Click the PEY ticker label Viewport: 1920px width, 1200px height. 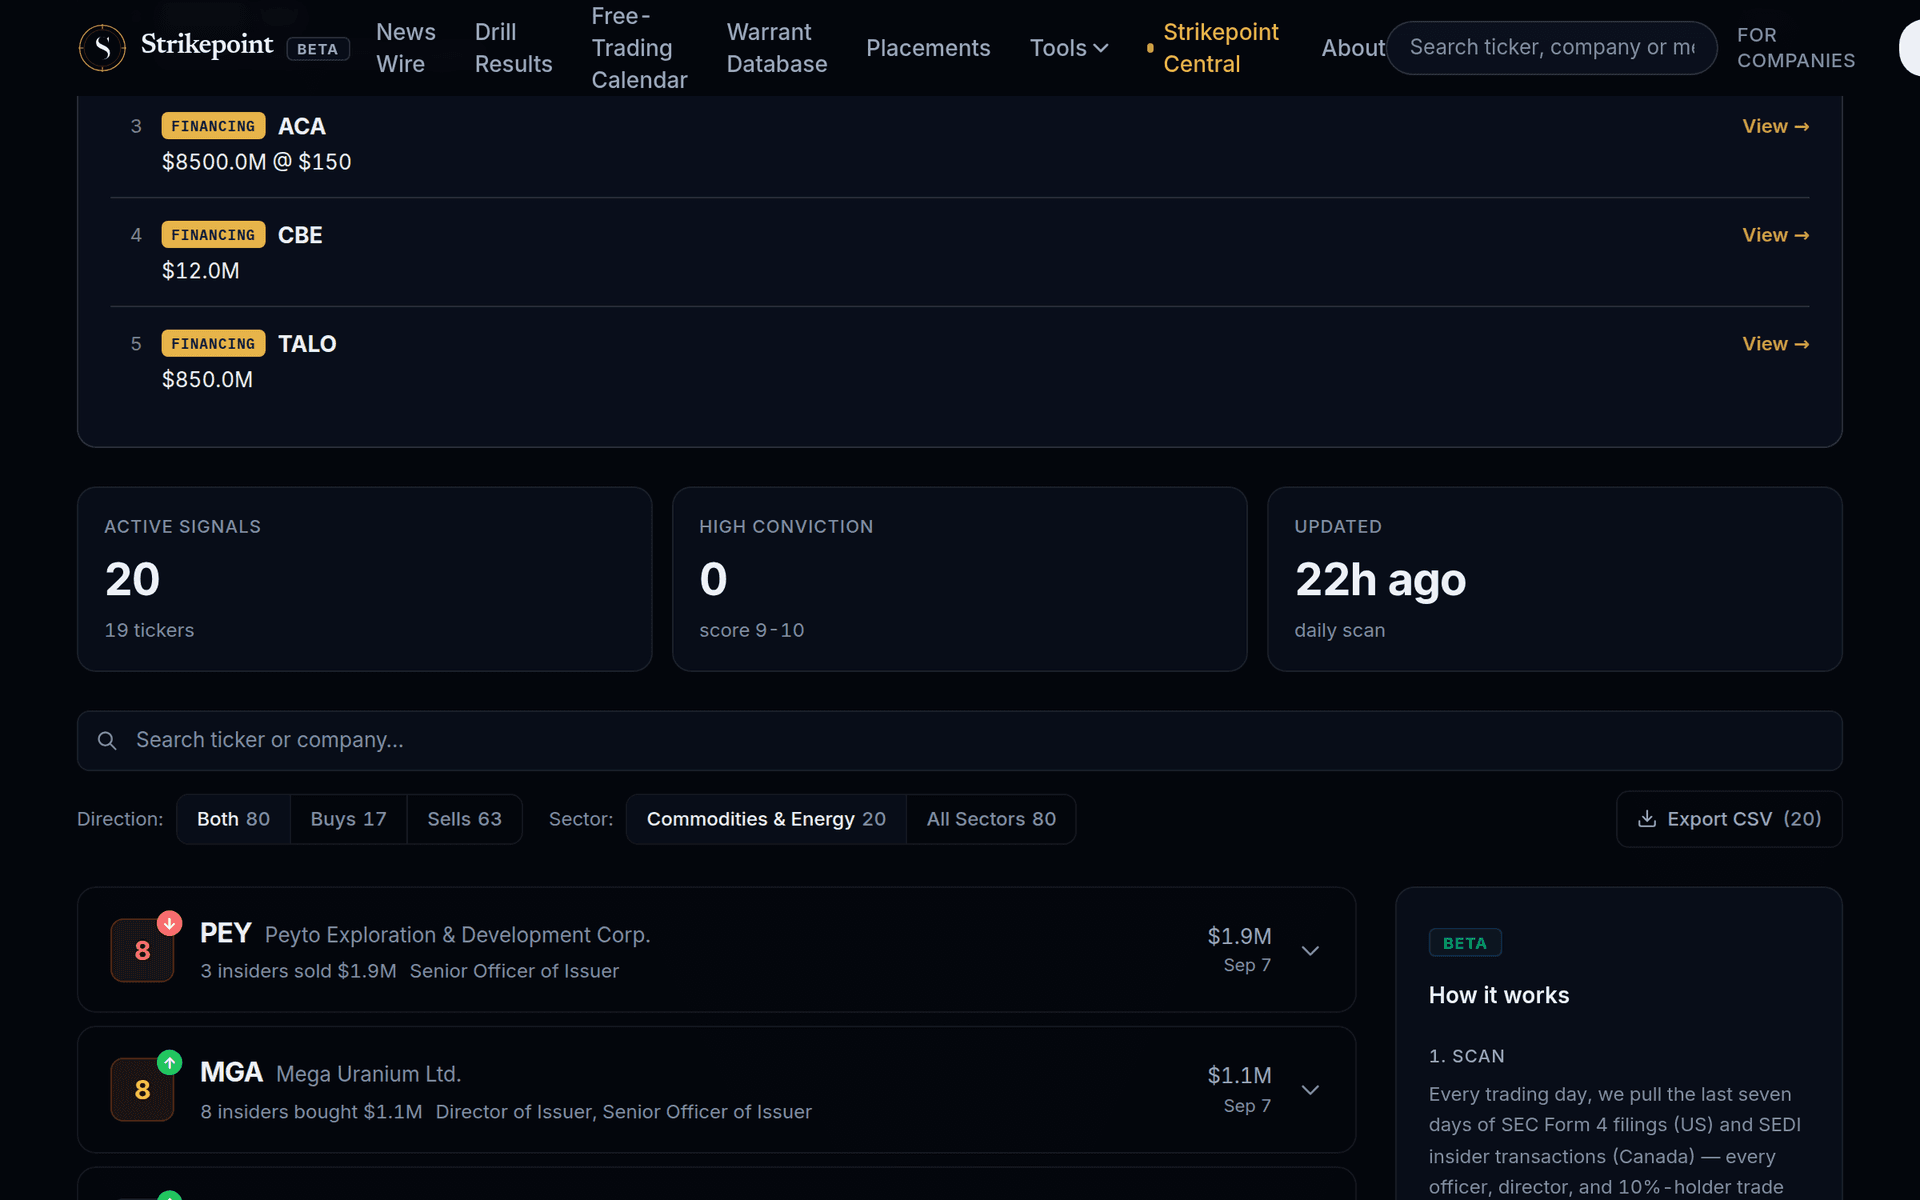[x=225, y=933]
